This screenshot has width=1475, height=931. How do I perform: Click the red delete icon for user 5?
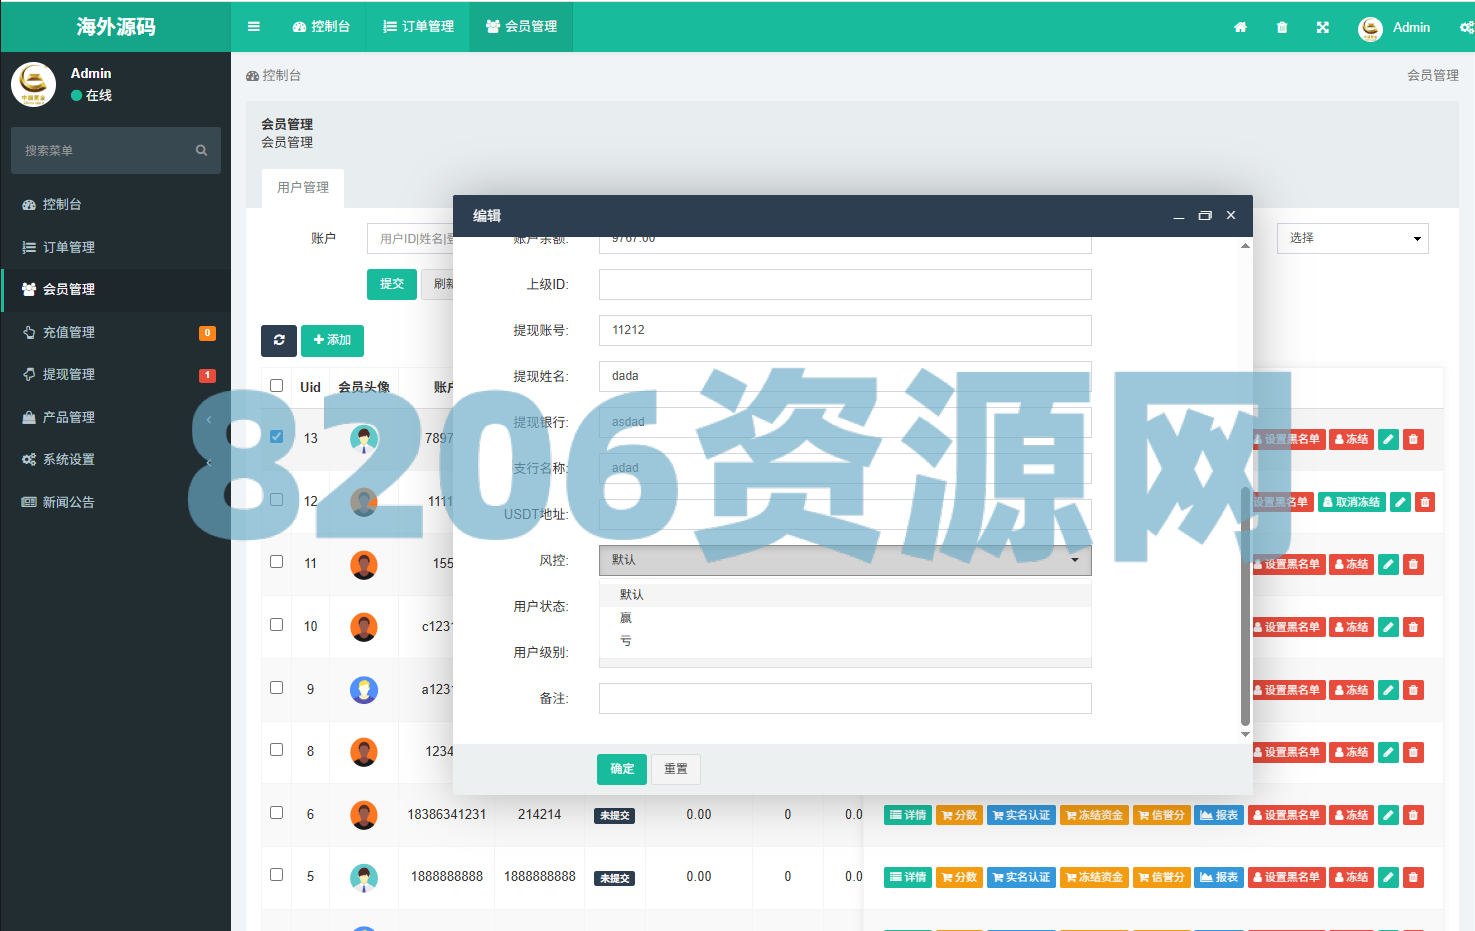click(1413, 877)
